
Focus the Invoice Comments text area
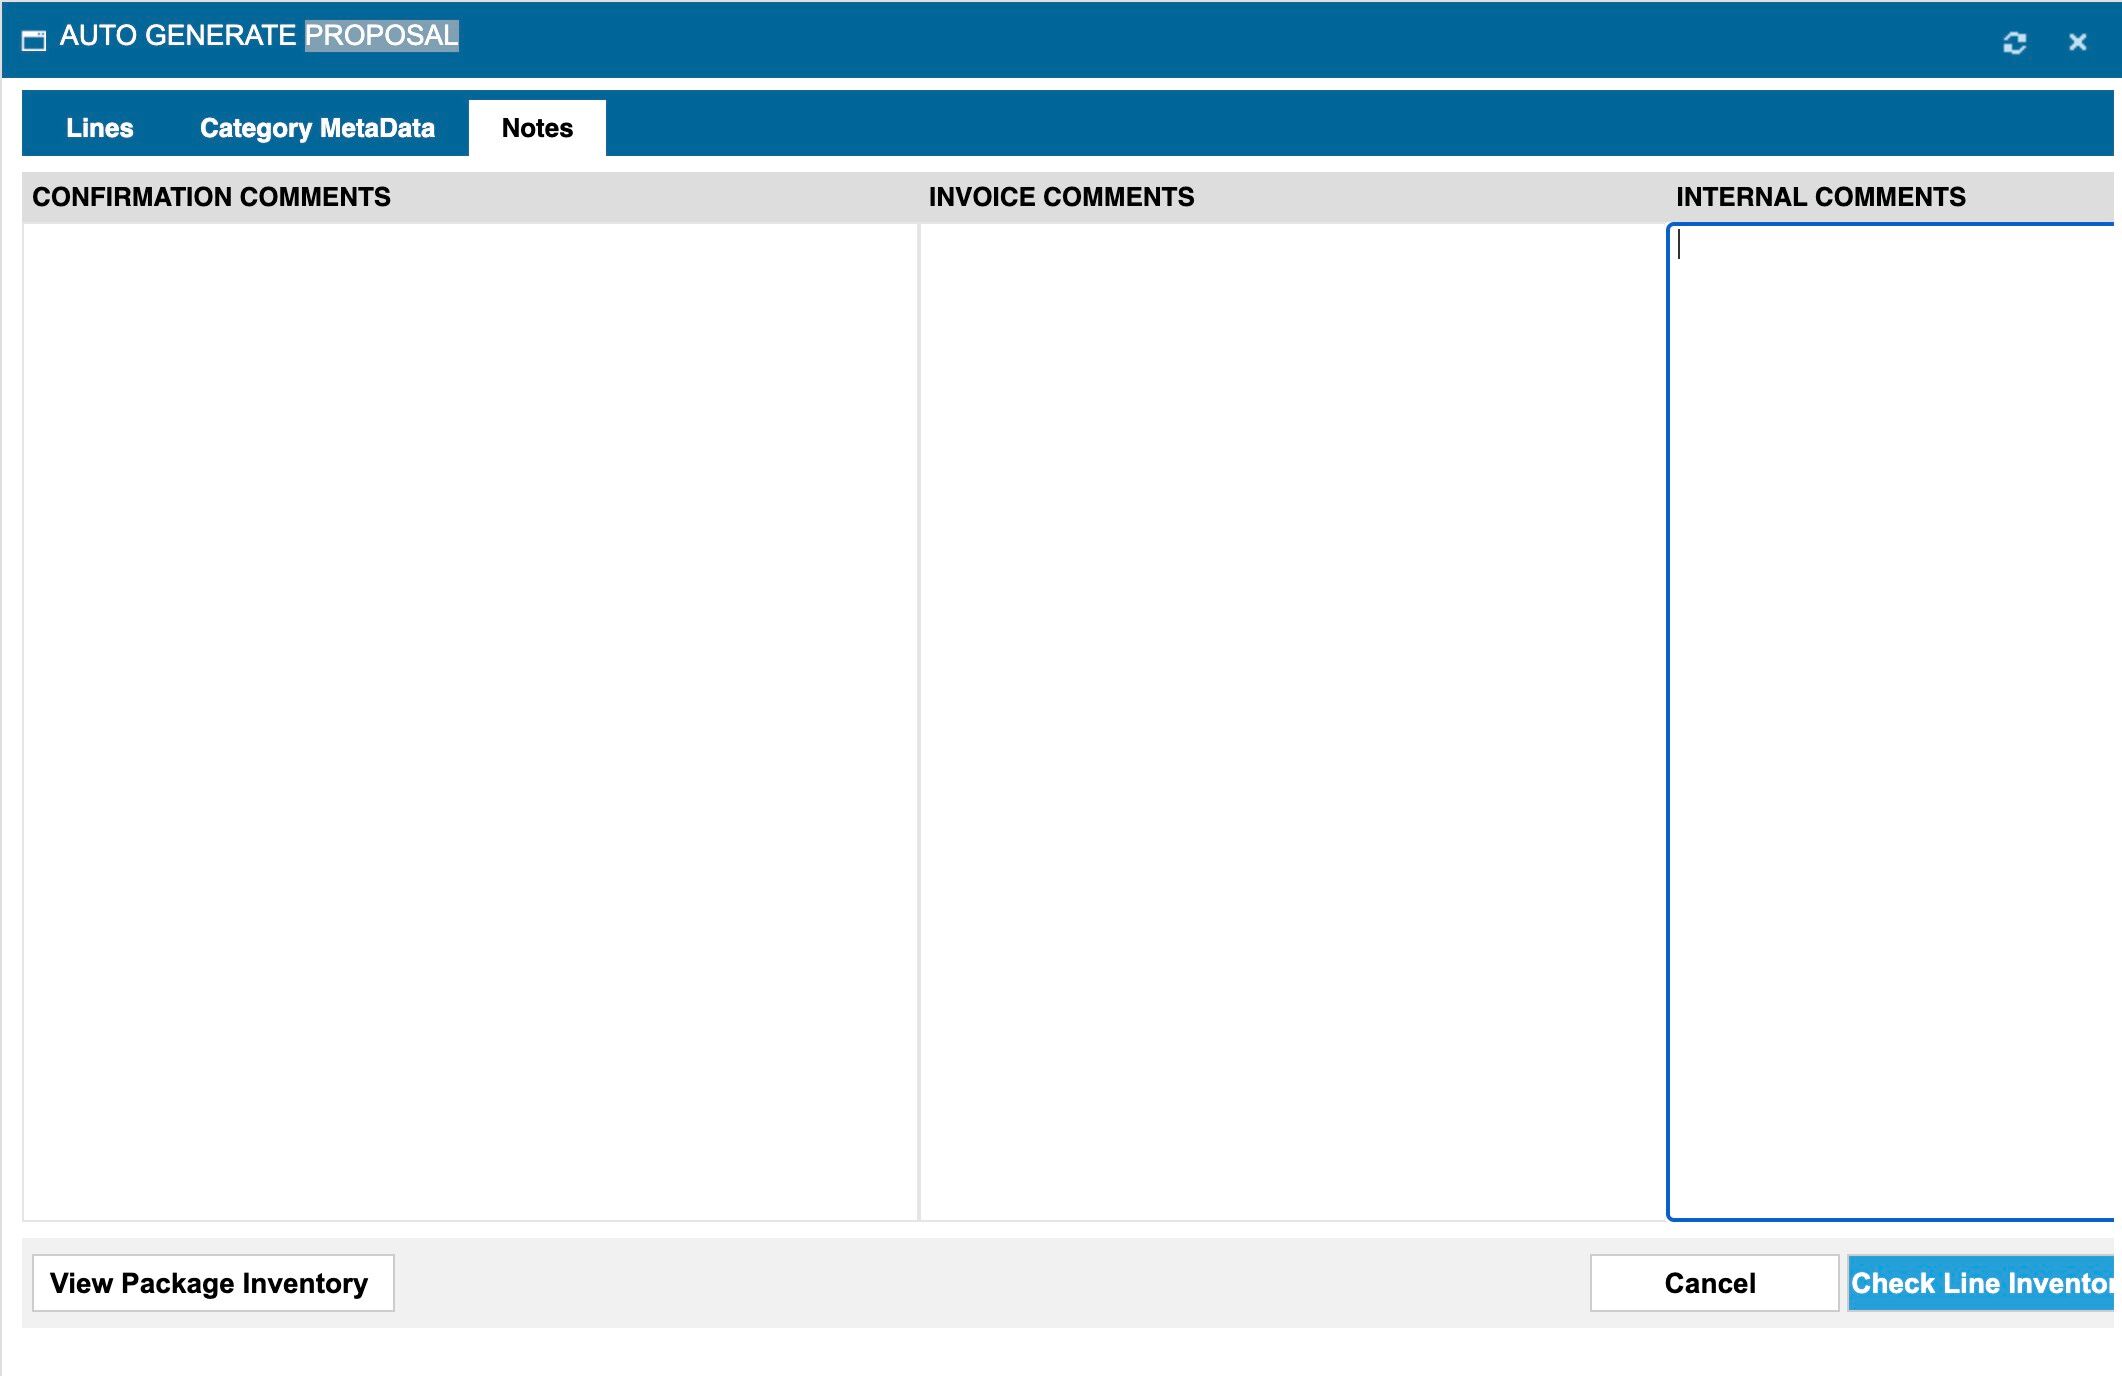tap(1292, 720)
